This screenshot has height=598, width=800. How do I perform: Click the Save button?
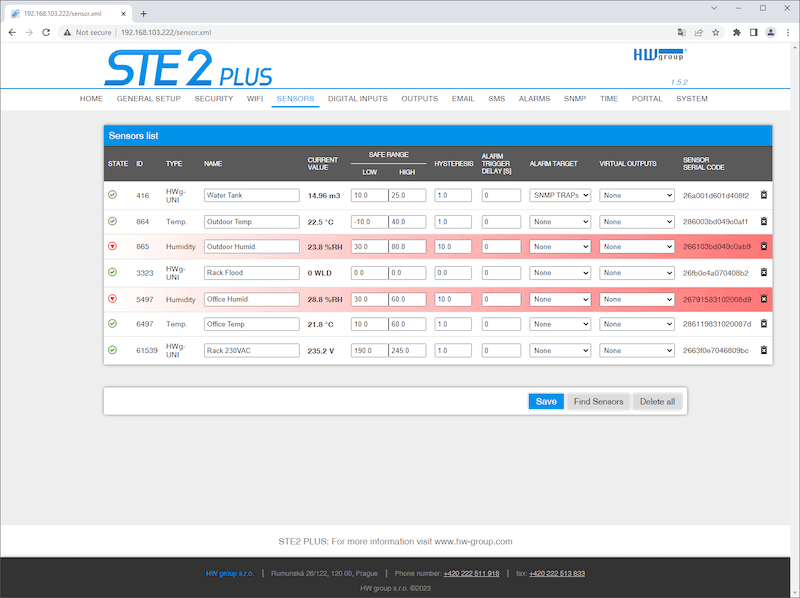(546, 400)
